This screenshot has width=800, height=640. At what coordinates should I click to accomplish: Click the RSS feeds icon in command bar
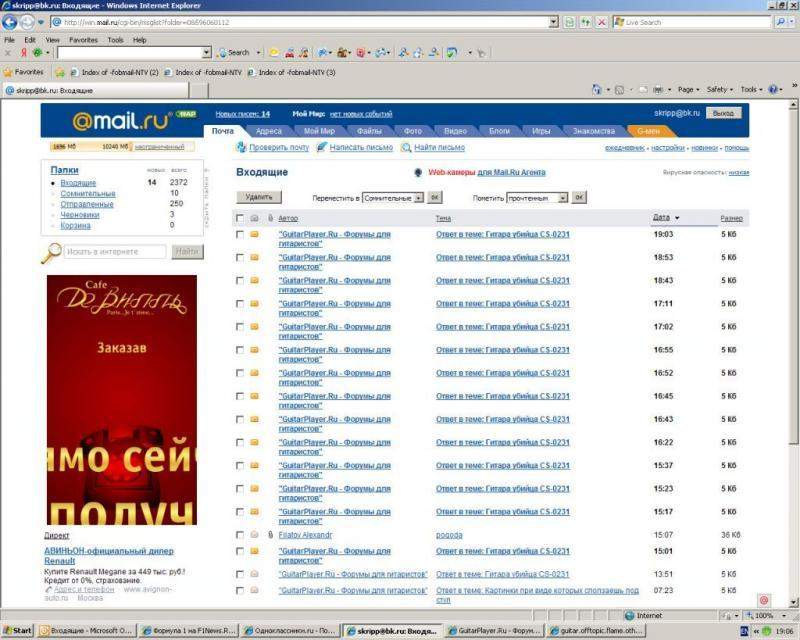(619, 90)
